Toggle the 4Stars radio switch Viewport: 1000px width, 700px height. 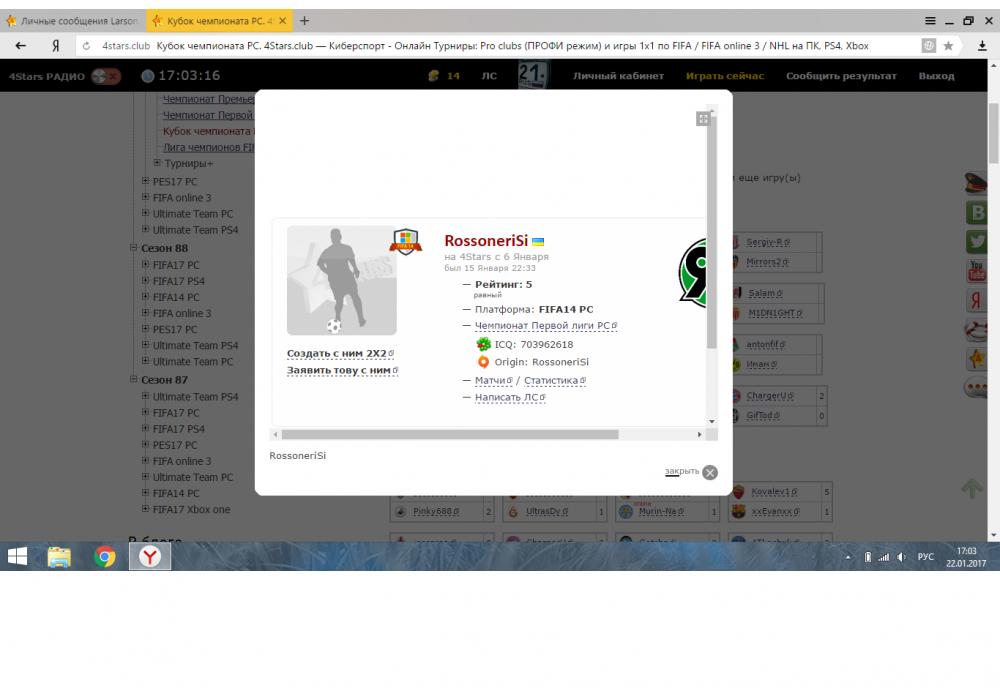[x=105, y=76]
